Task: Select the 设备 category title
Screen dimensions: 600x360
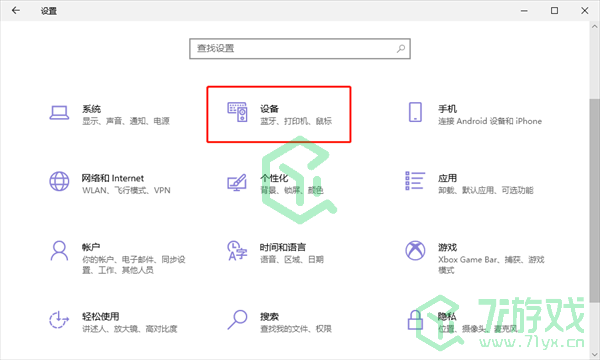Action: [269, 109]
